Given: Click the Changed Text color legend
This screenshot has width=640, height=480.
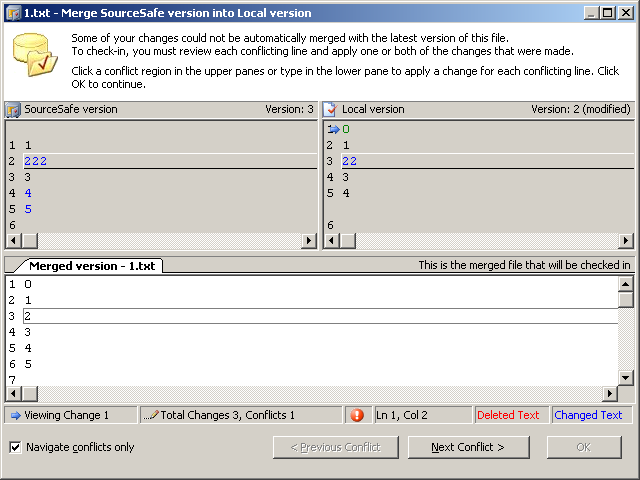Looking at the screenshot, I should click(x=588, y=415).
